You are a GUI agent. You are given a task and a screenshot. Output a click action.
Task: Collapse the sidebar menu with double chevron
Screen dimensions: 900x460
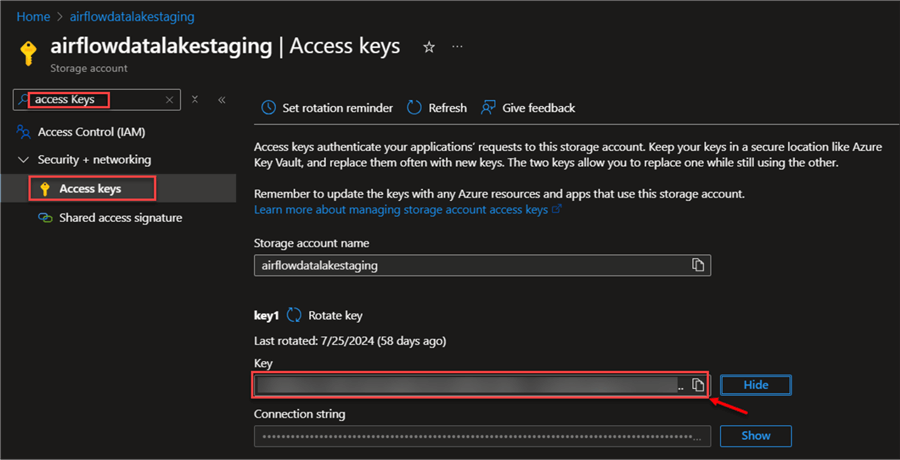point(221,100)
